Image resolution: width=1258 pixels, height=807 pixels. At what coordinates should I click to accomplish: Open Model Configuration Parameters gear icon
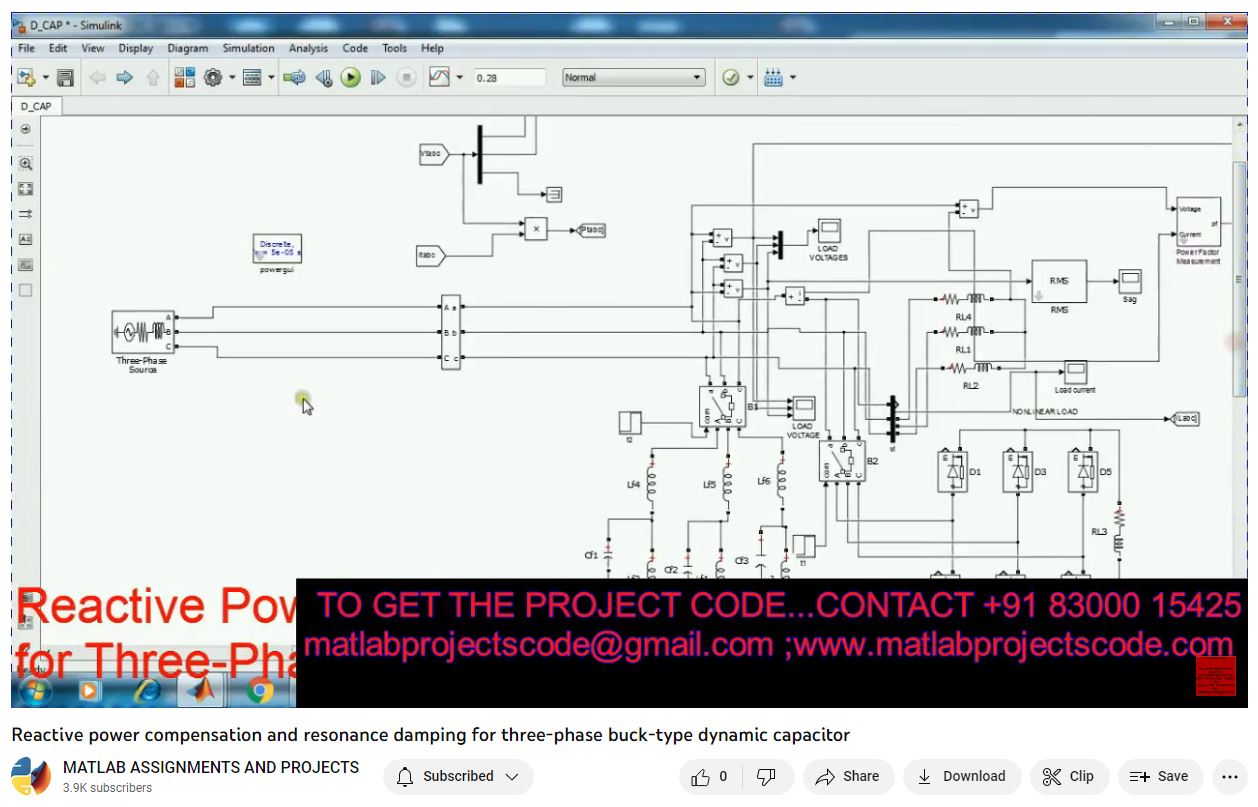[212, 77]
